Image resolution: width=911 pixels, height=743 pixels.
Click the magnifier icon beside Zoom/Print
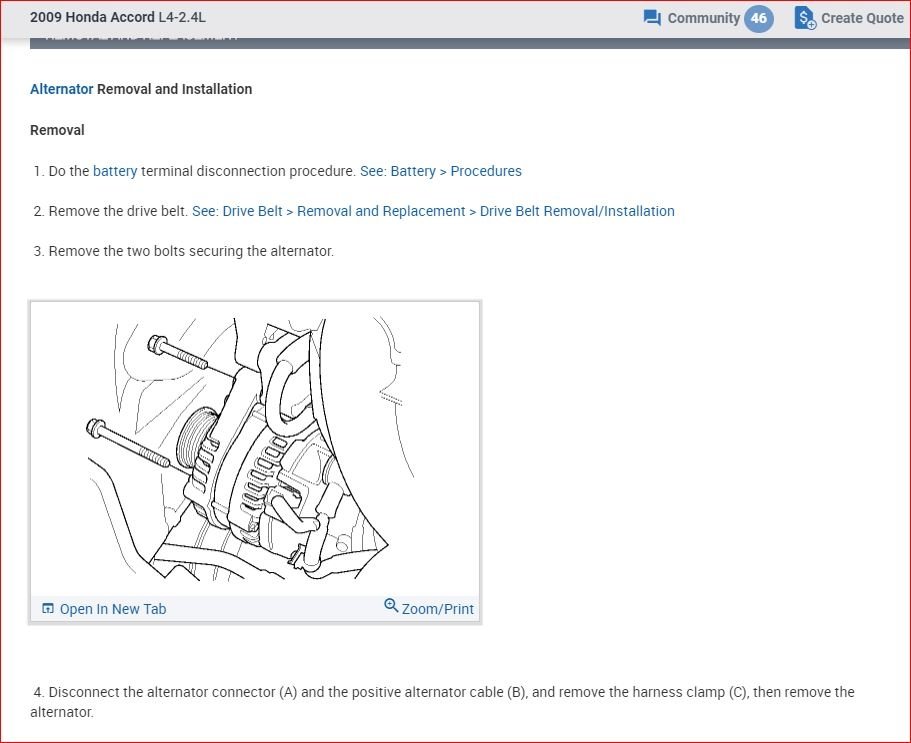(x=391, y=606)
